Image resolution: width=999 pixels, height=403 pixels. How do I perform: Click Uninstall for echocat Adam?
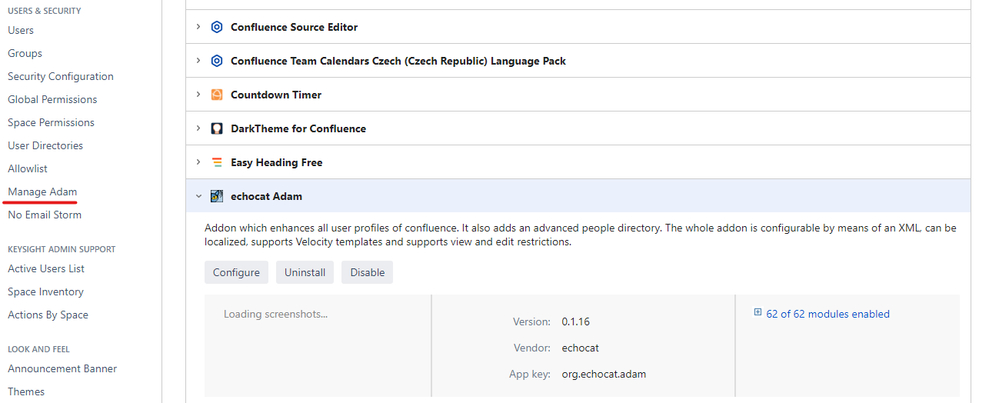(305, 272)
